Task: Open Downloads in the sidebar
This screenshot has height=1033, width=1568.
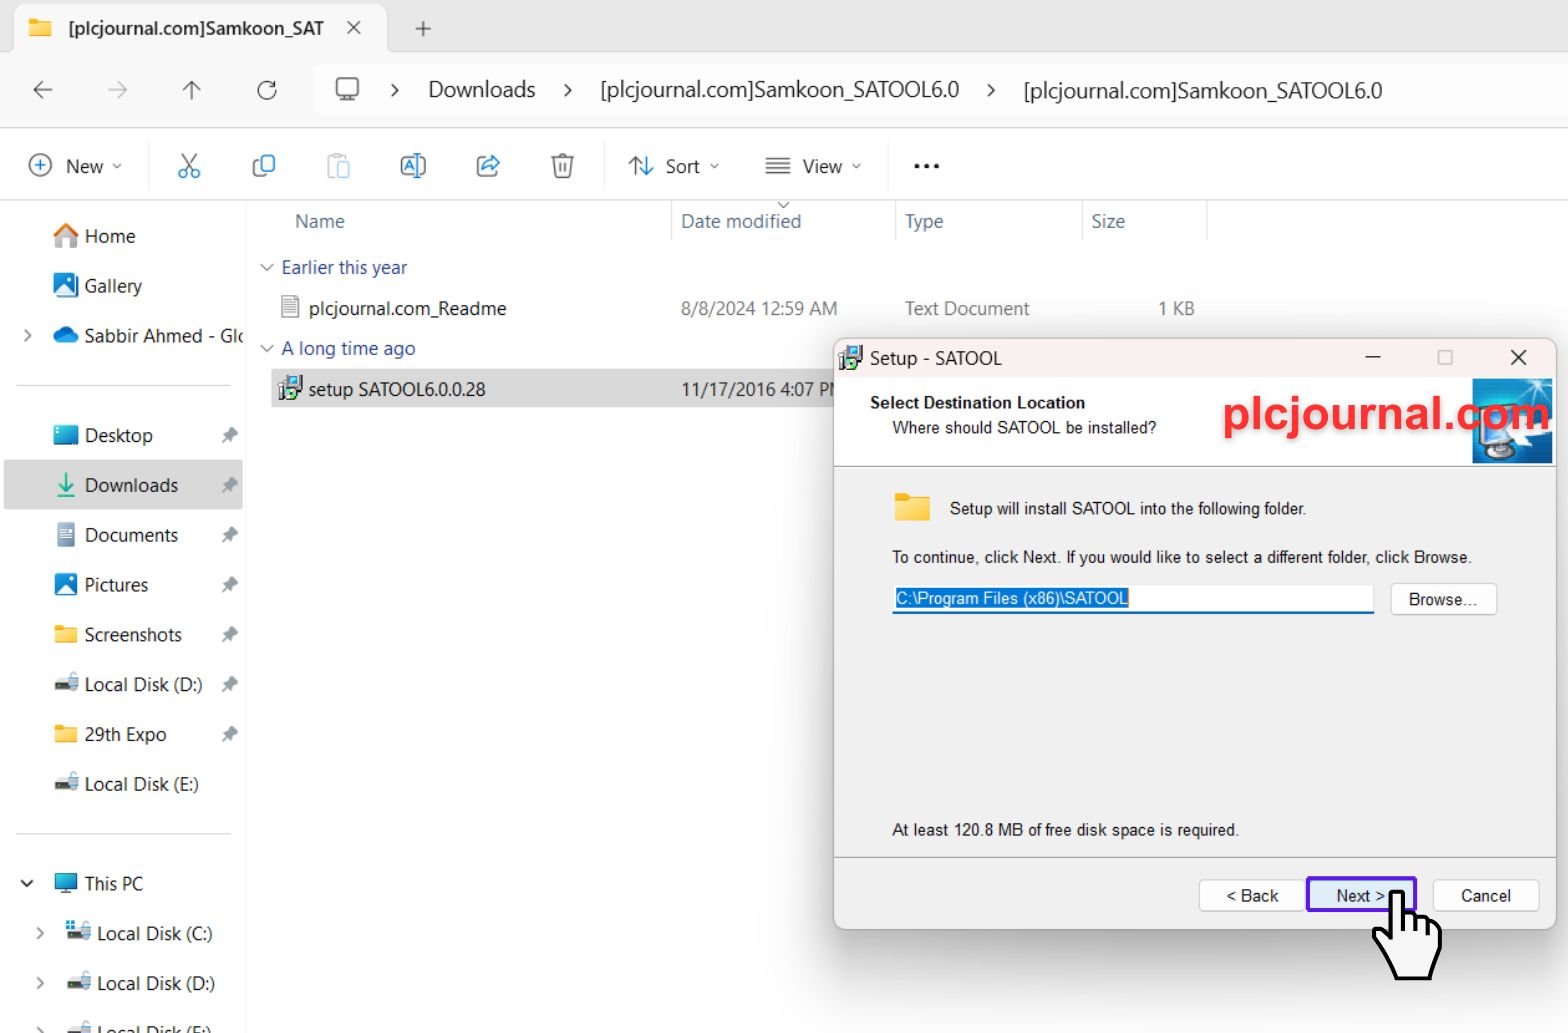Action: coord(124,485)
